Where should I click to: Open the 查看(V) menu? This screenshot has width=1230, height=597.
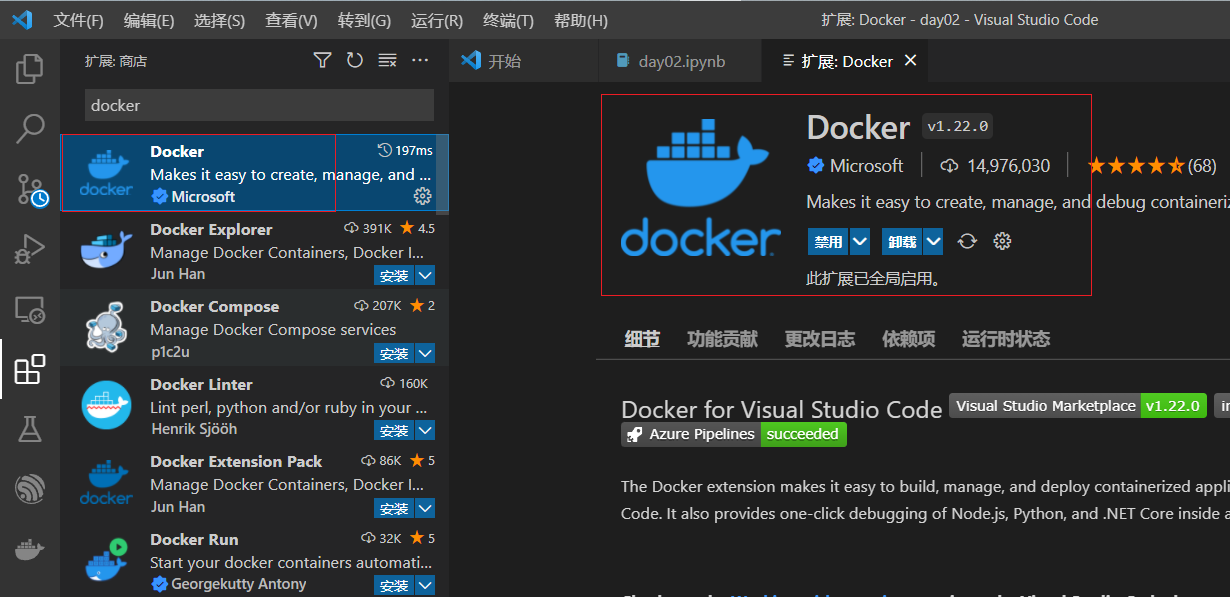coord(291,20)
